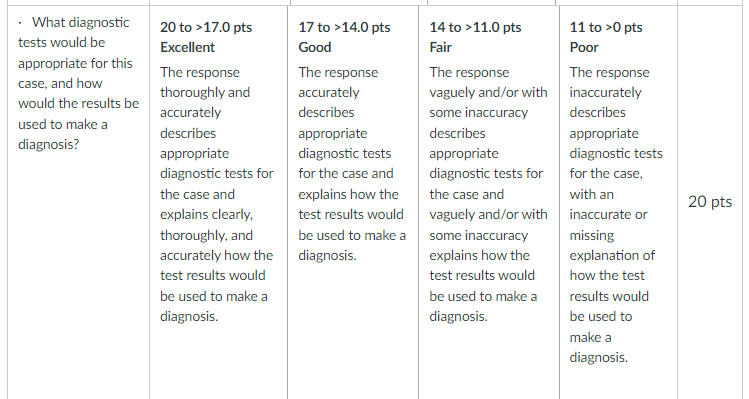Click 'explains how the test results' in Good column

pyautogui.click(x=351, y=204)
